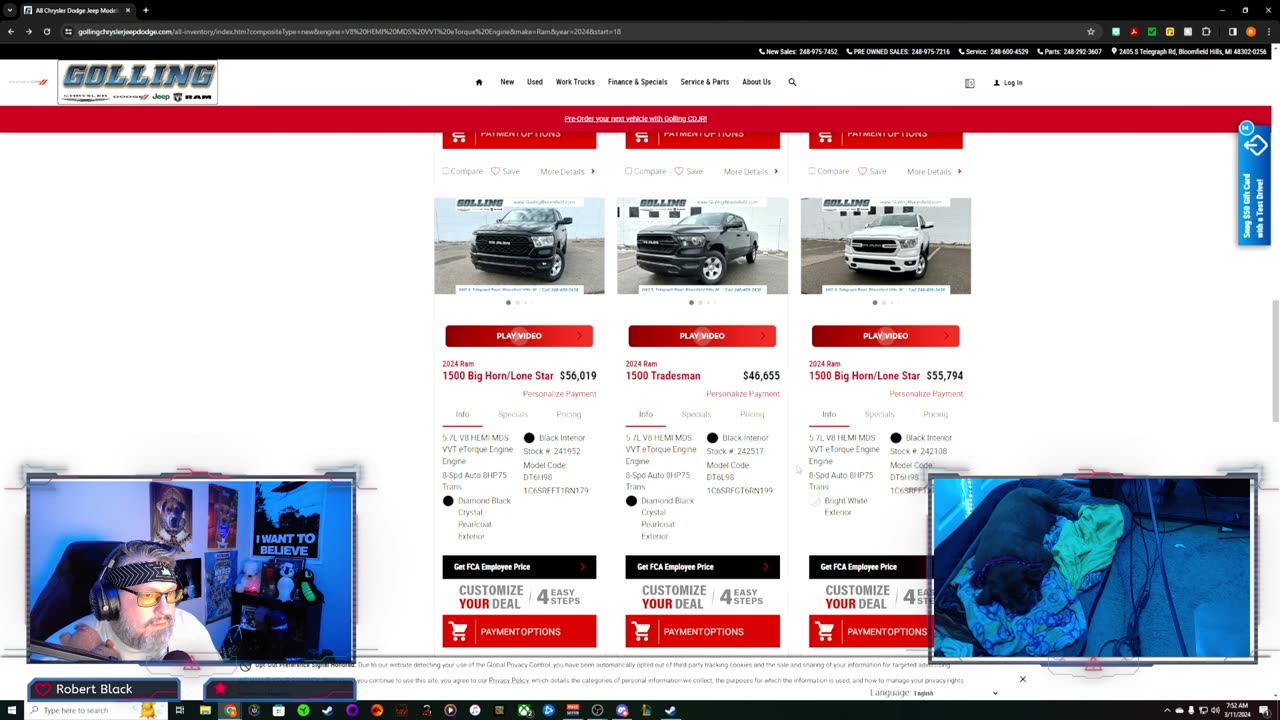Open the Chrome tab search dropdown arrow
The height and width of the screenshot is (720, 1280).
pyautogui.click(x=10, y=10)
